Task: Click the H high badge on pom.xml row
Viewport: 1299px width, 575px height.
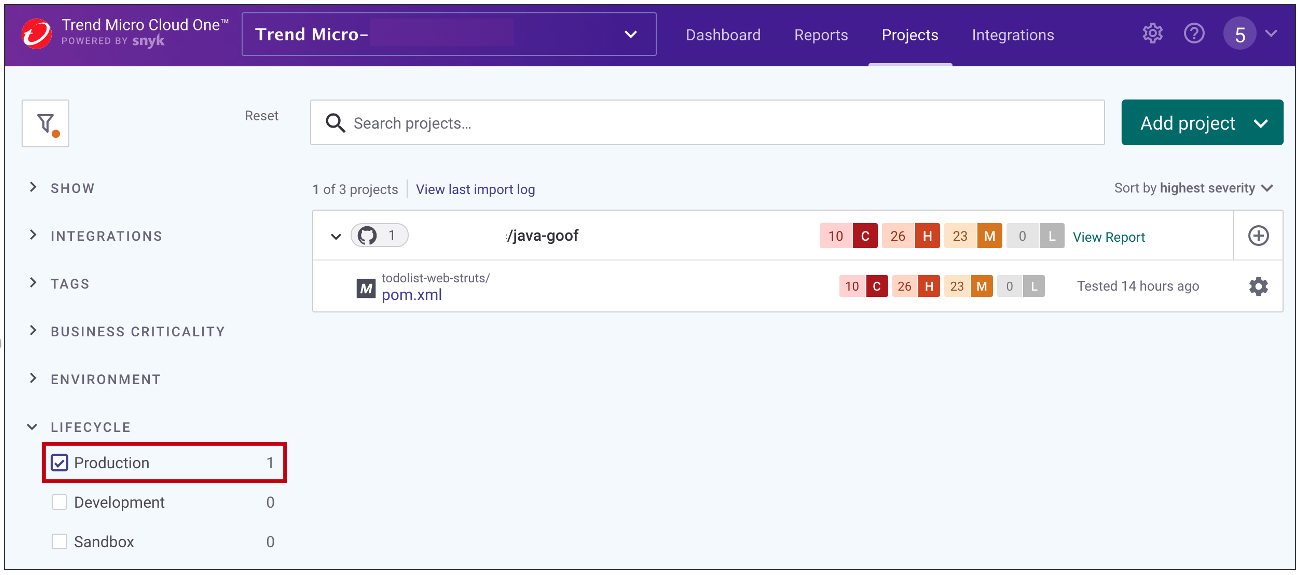Action: tap(929, 286)
